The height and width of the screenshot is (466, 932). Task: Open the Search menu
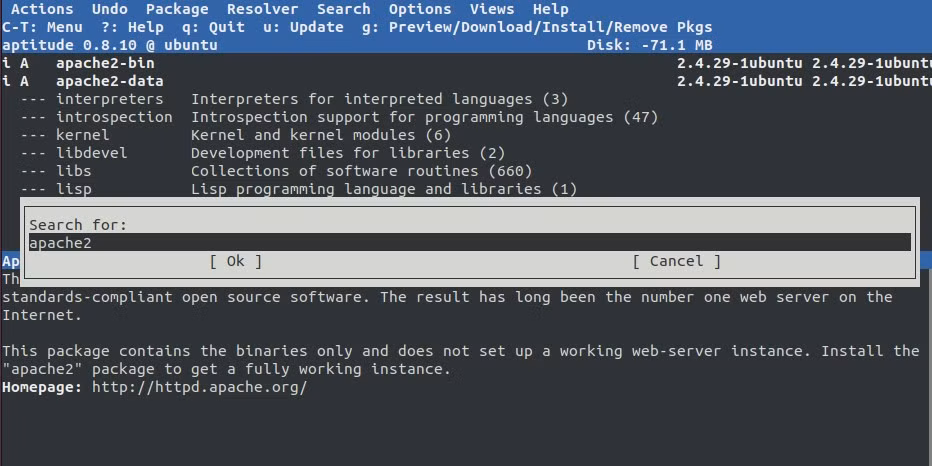coord(344,9)
